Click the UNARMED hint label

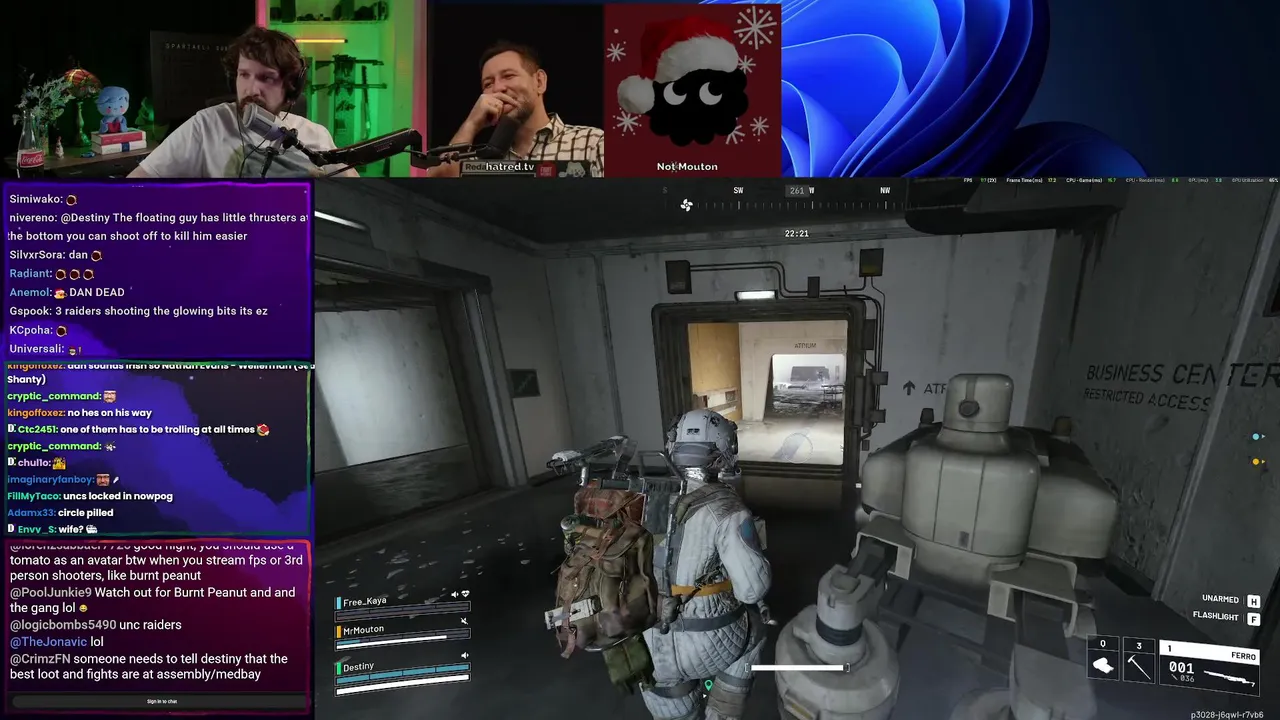click(1220, 599)
